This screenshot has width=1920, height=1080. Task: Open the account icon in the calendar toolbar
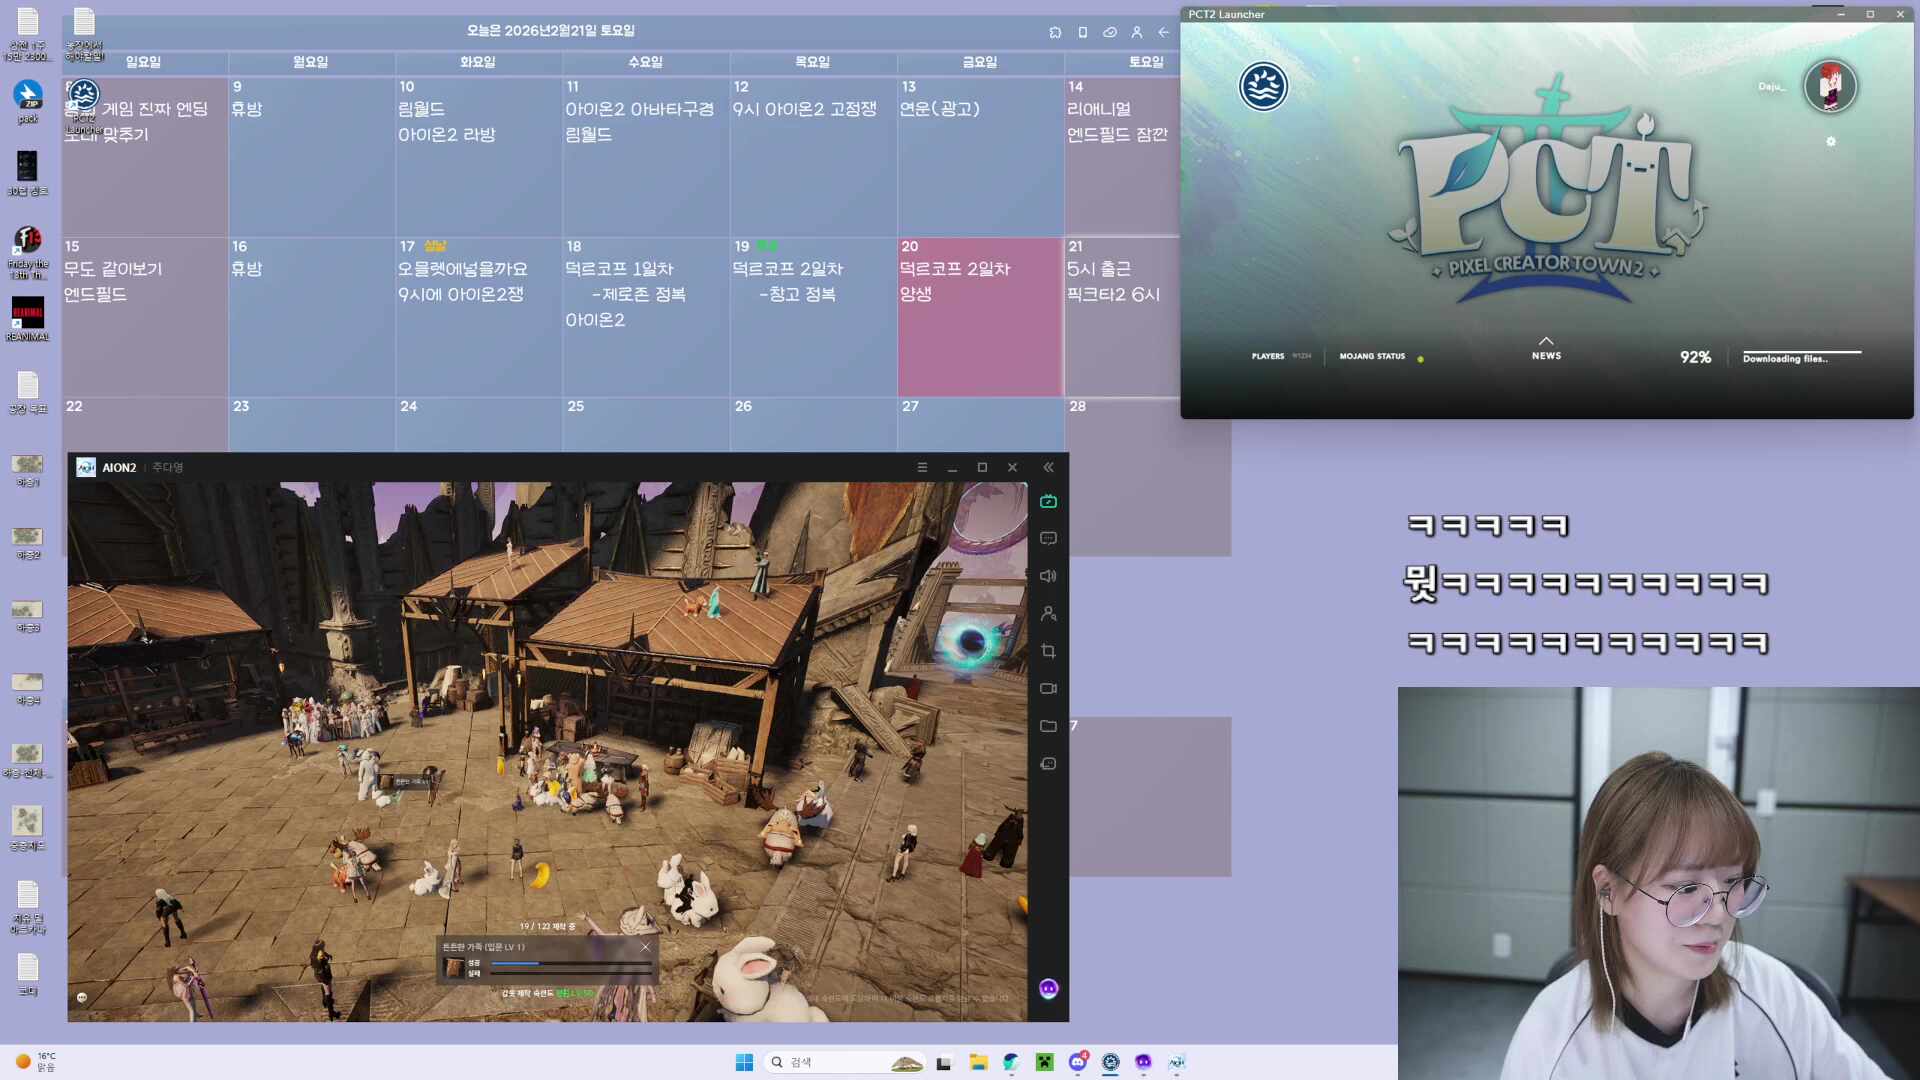click(1137, 32)
